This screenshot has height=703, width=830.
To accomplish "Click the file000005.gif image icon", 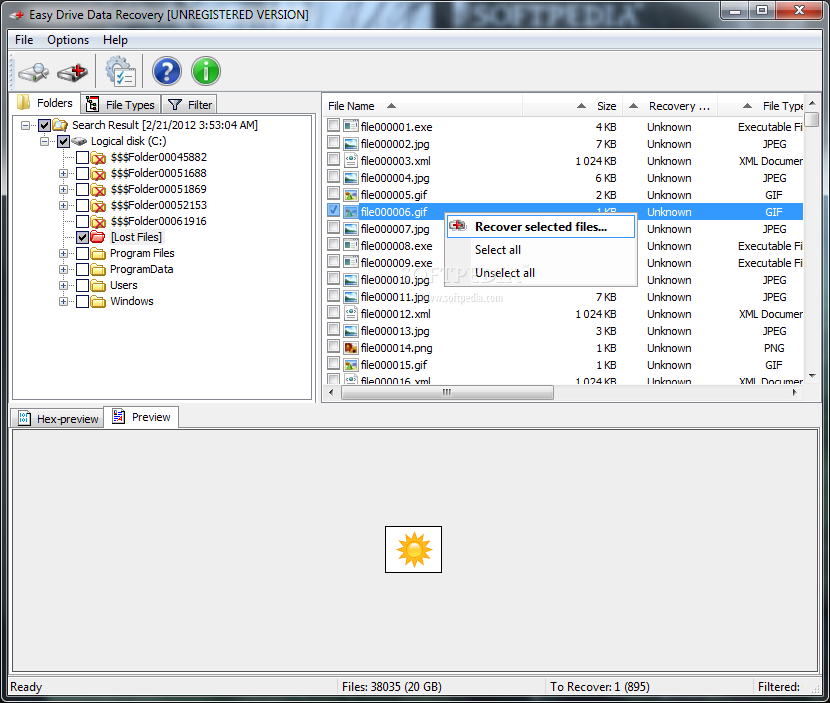I will coord(350,194).
